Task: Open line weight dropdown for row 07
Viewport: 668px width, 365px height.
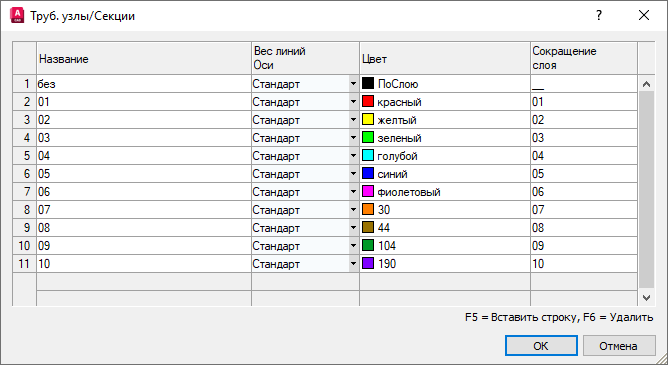Action: coord(354,210)
